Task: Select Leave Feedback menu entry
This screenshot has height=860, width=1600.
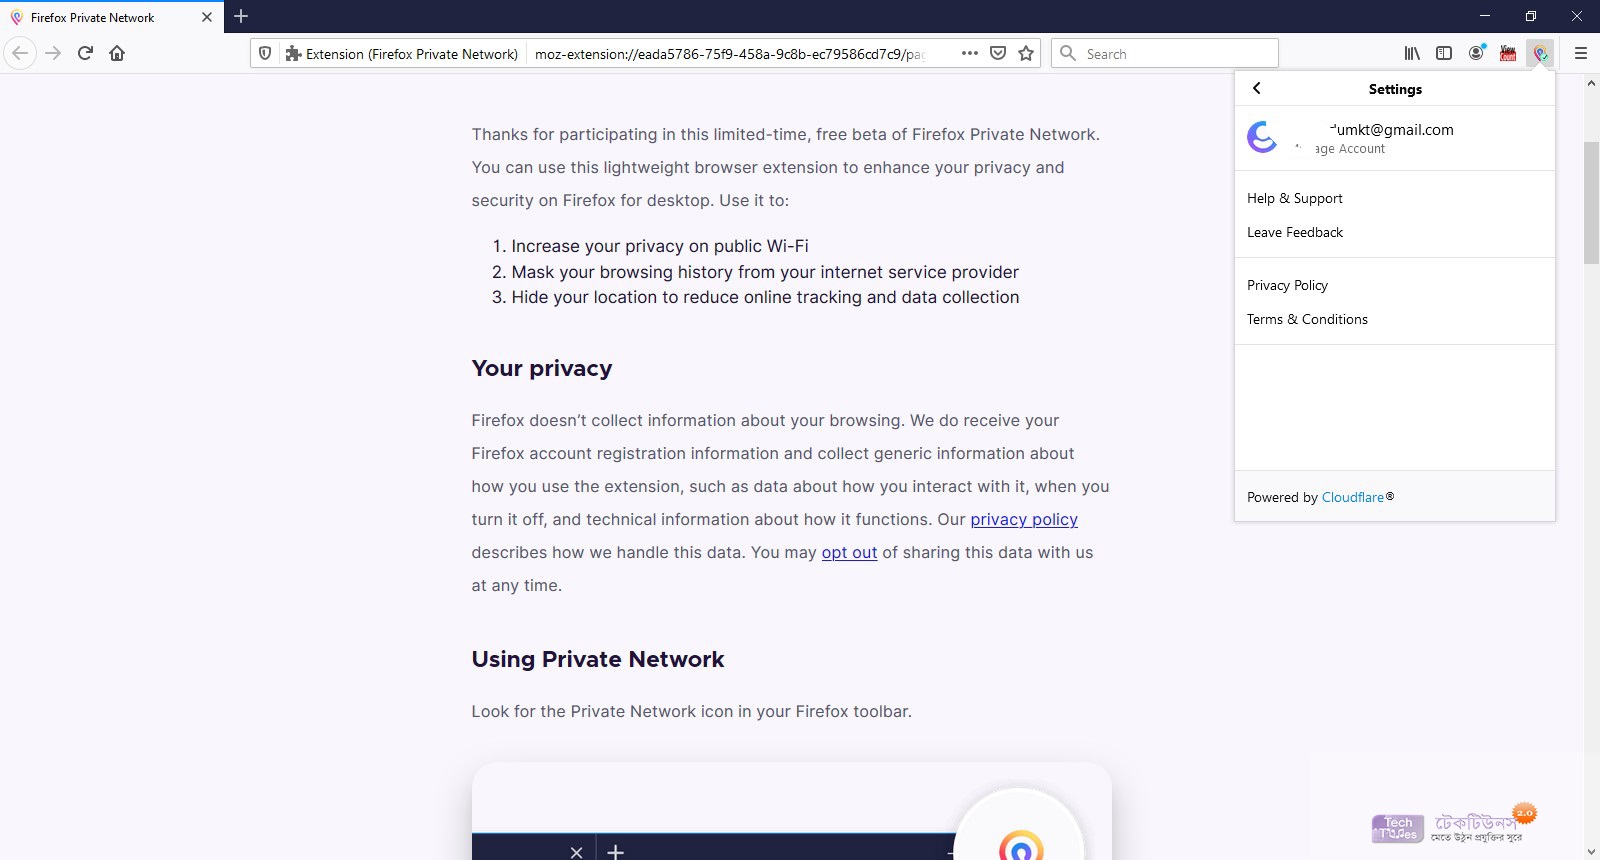Action: tap(1295, 232)
